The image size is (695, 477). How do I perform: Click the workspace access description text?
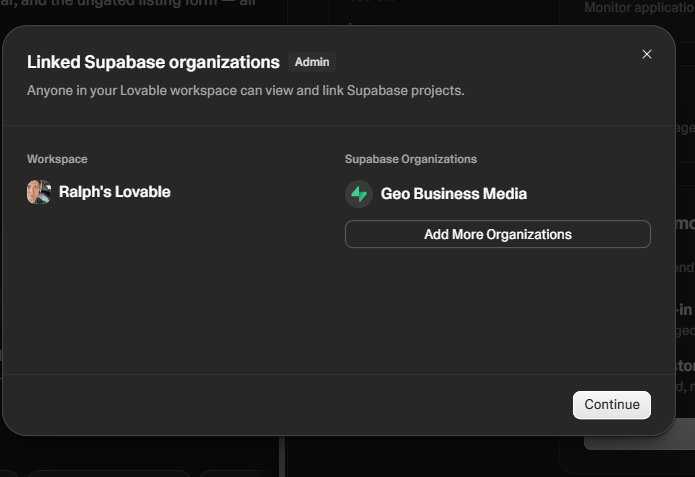tap(246, 90)
